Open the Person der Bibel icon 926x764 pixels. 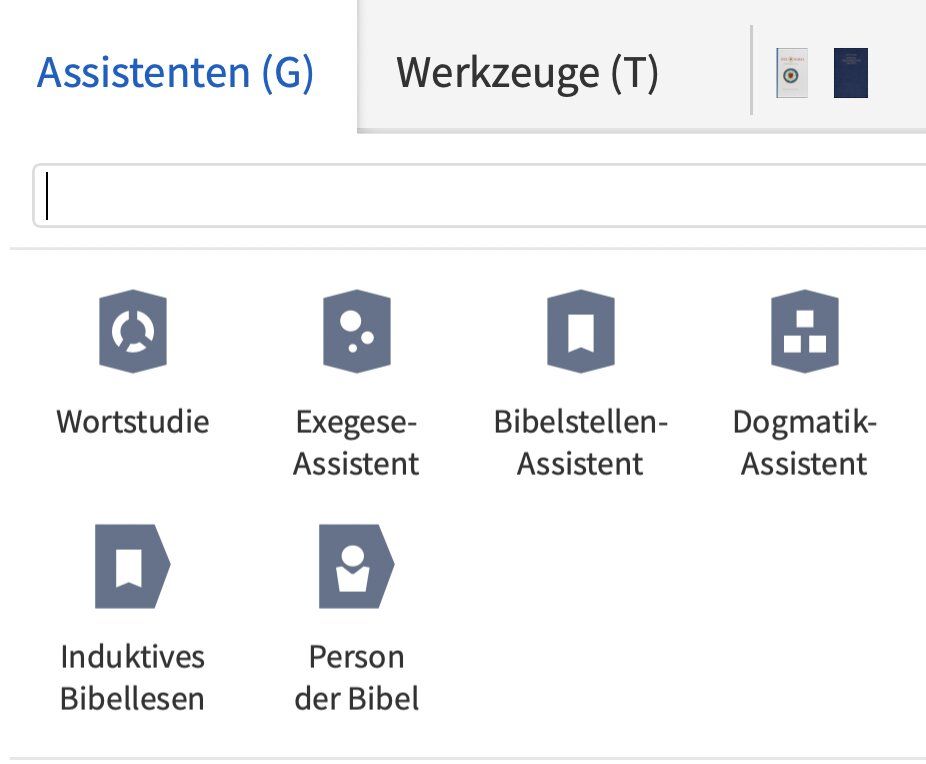(356, 566)
